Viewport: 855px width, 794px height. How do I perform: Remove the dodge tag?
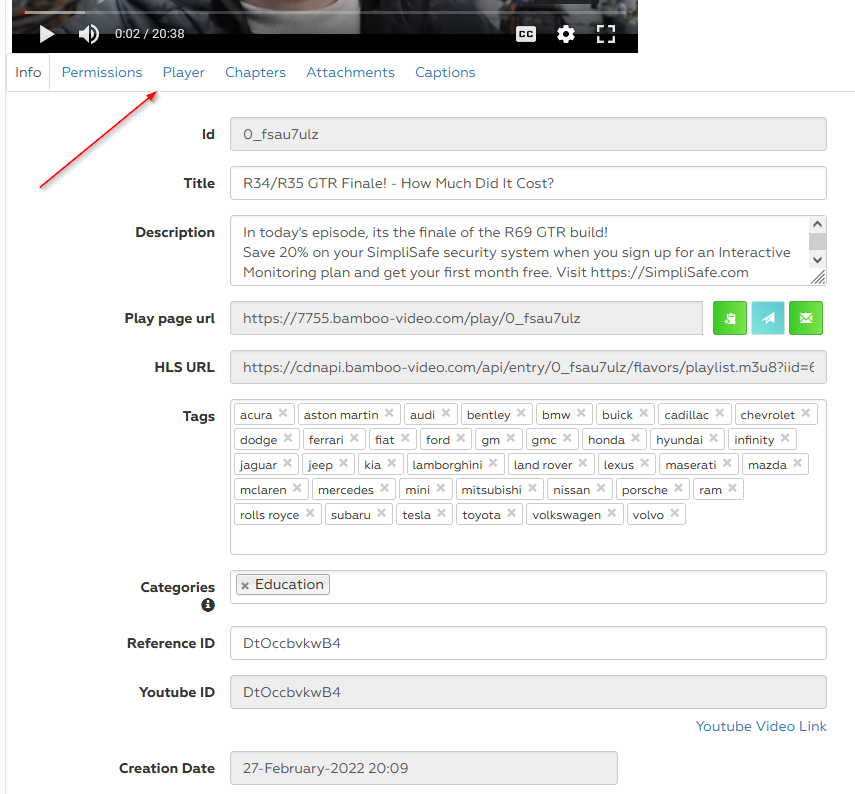[x=288, y=438]
